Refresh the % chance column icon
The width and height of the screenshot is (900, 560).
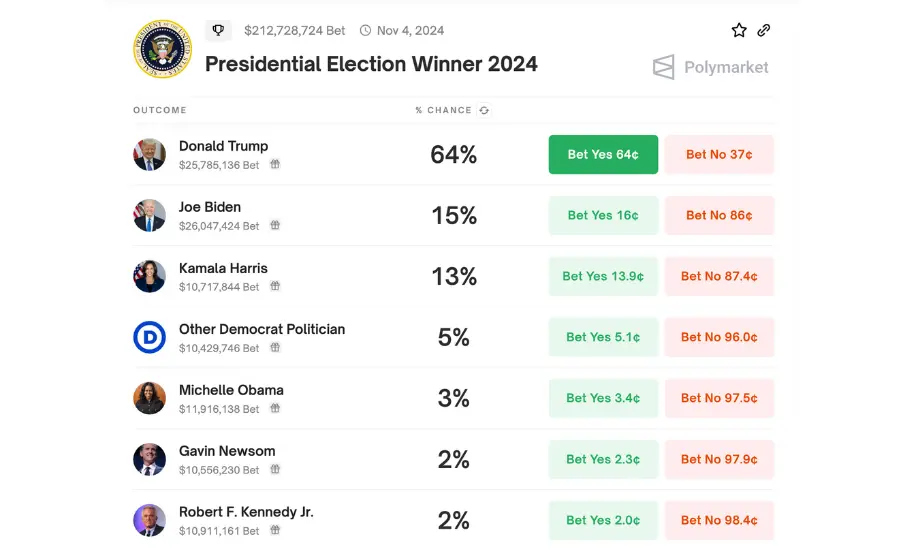(484, 110)
